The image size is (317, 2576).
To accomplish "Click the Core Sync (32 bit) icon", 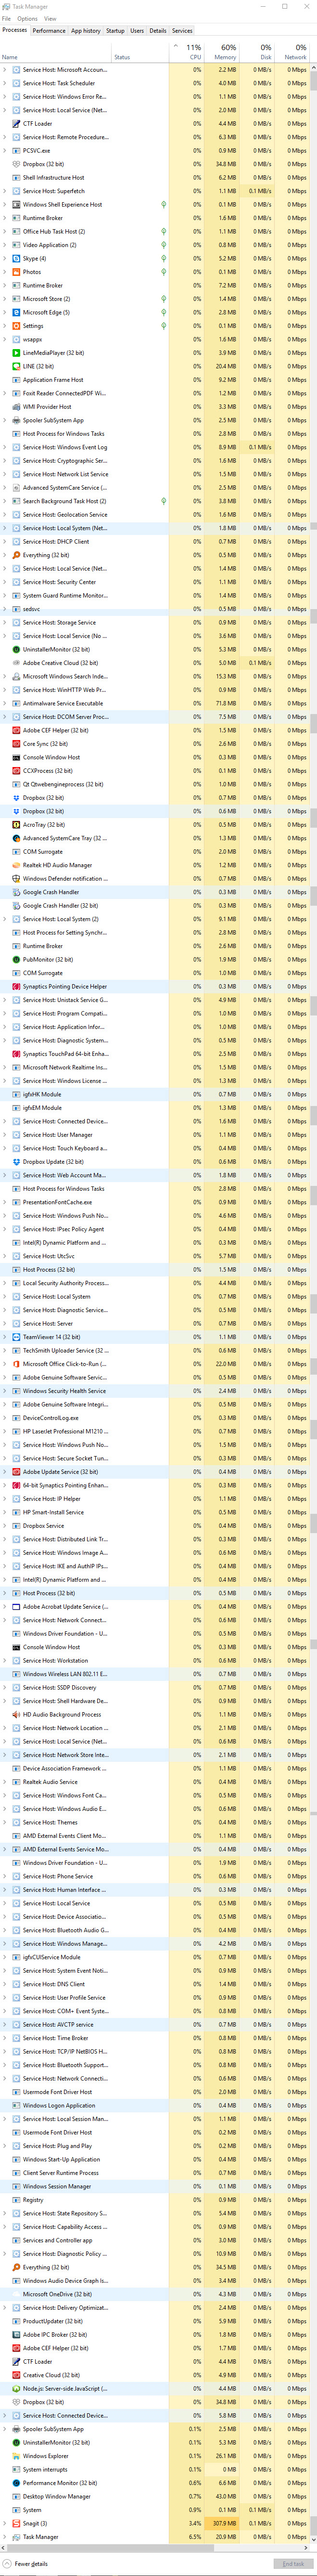I will click(x=16, y=744).
